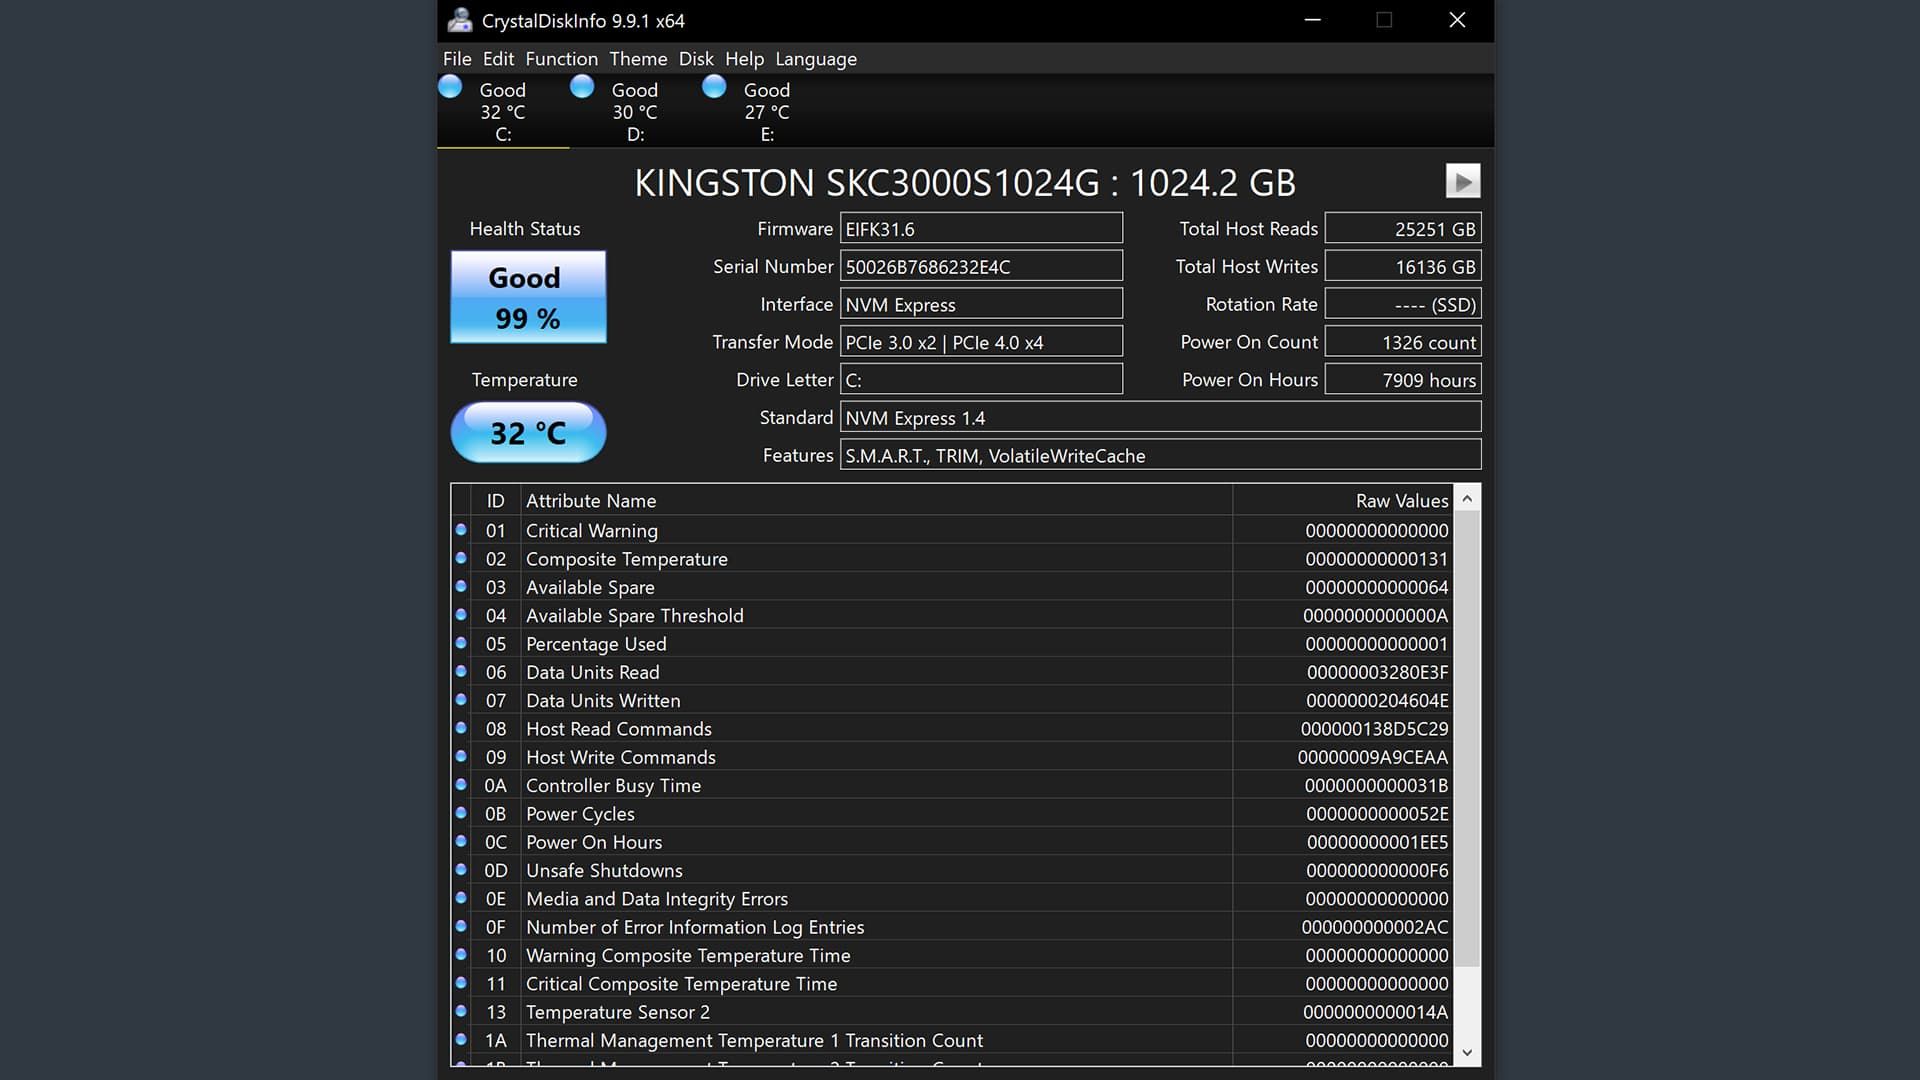This screenshot has height=1080, width=1920.
Task: Open the Disk menu
Action: point(696,59)
